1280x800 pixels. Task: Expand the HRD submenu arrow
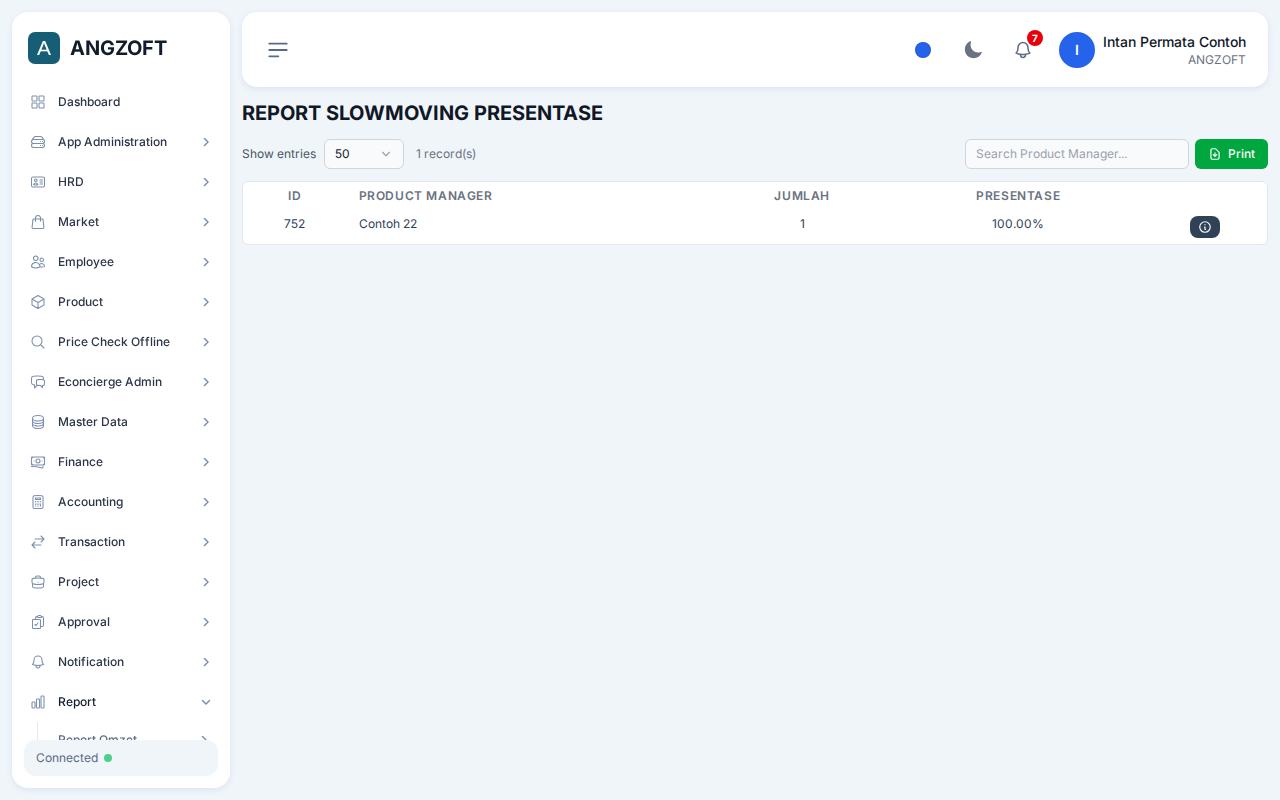pos(206,182)
